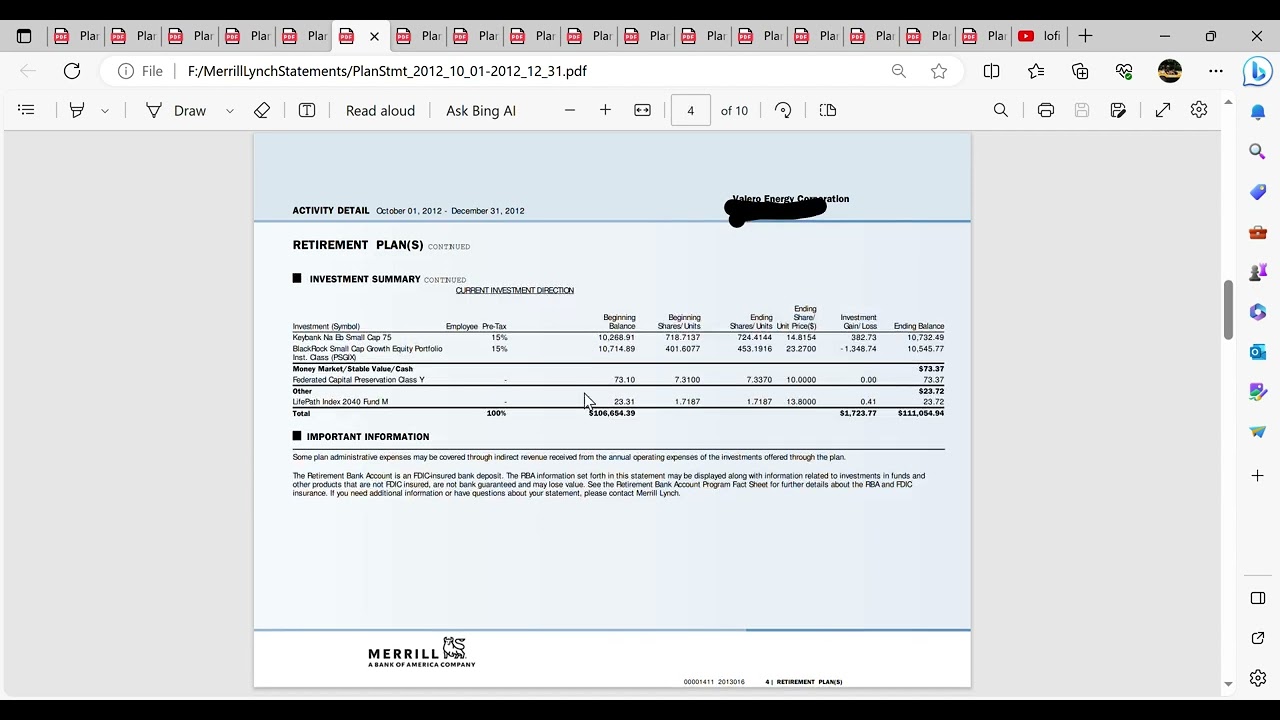This screenshot has height=720, width=1280.
Task: Open sidebar Tools briefcase
Action: [1258, 232]
